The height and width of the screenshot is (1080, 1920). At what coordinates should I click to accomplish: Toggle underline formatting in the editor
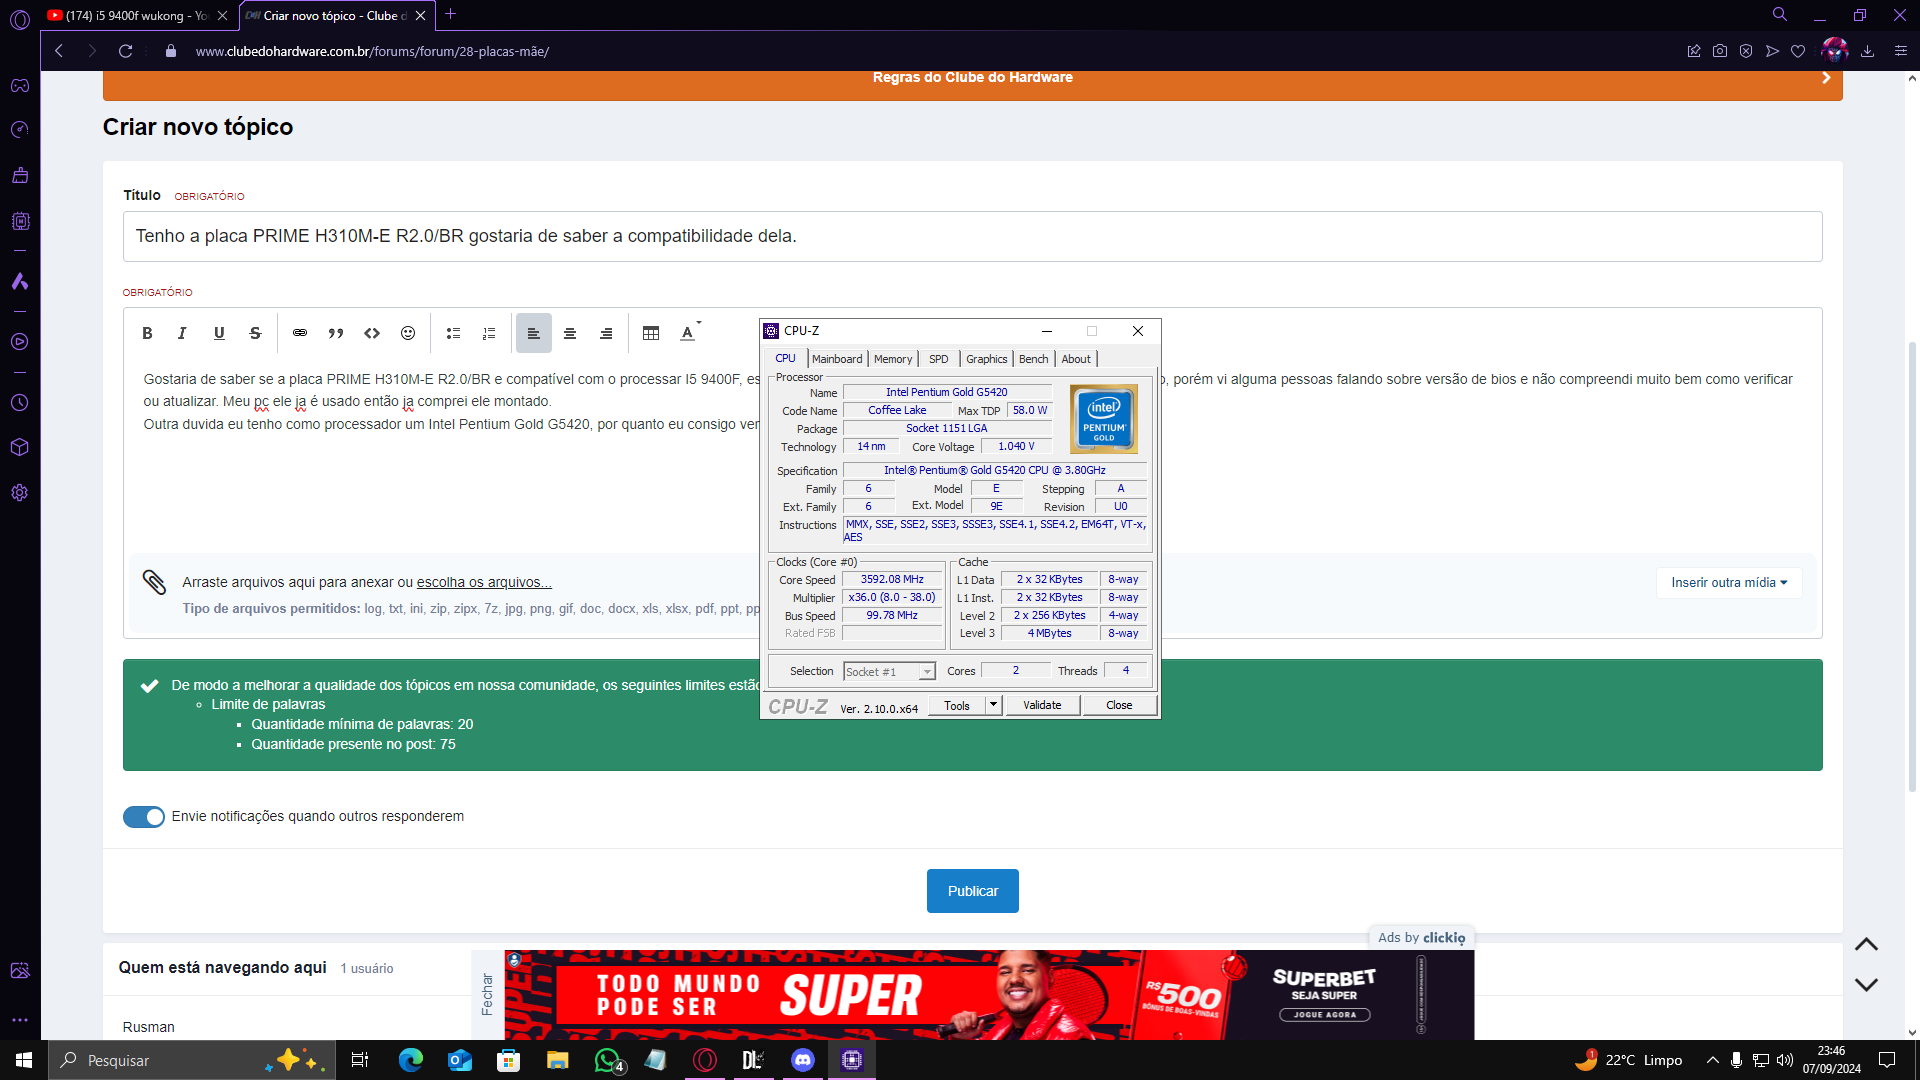[219, 333]
